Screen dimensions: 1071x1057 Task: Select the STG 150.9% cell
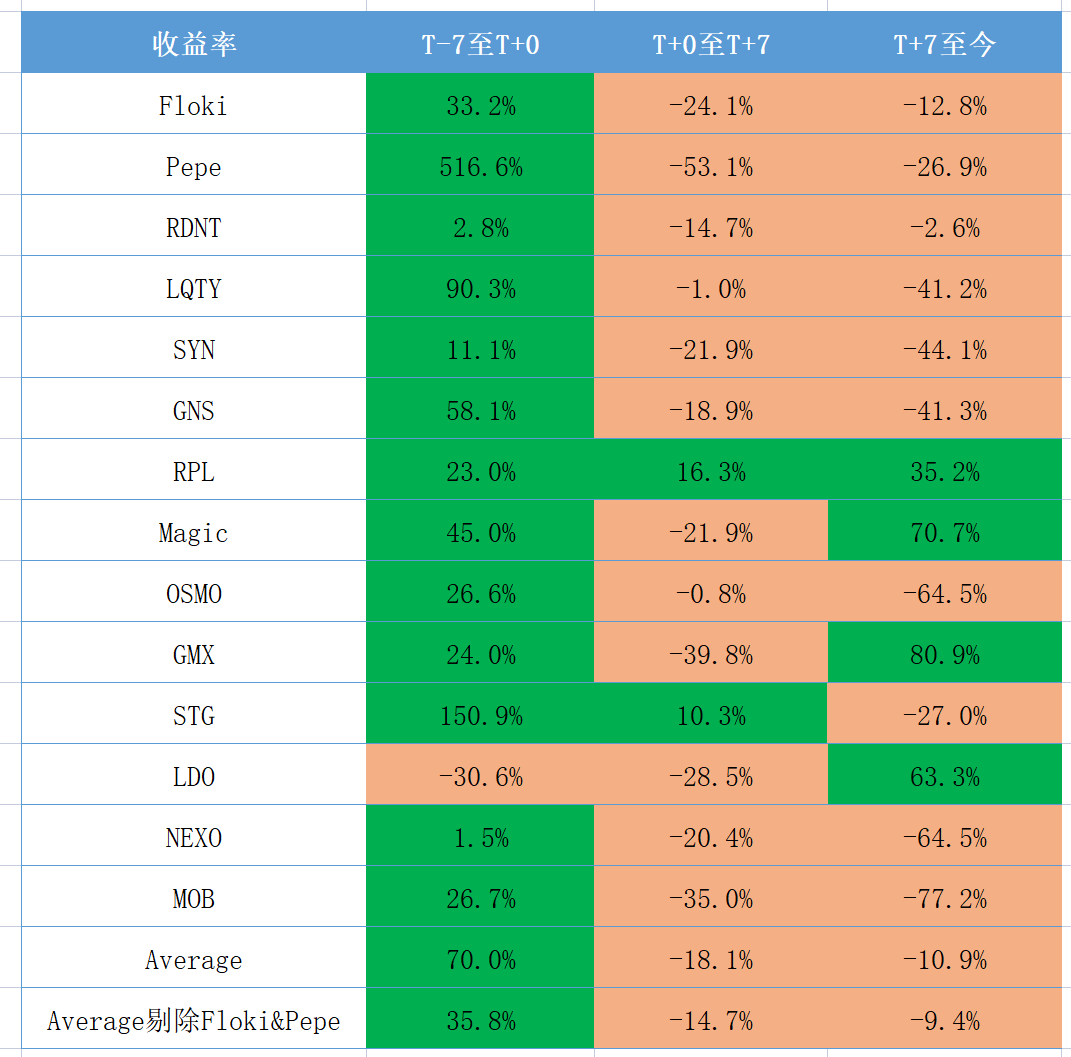[480, 716]
